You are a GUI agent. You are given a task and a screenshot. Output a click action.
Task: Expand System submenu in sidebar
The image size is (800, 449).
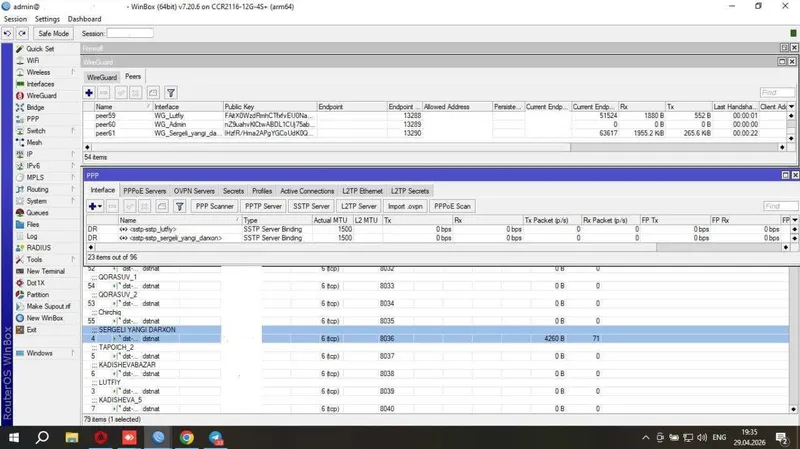point(72,201)
